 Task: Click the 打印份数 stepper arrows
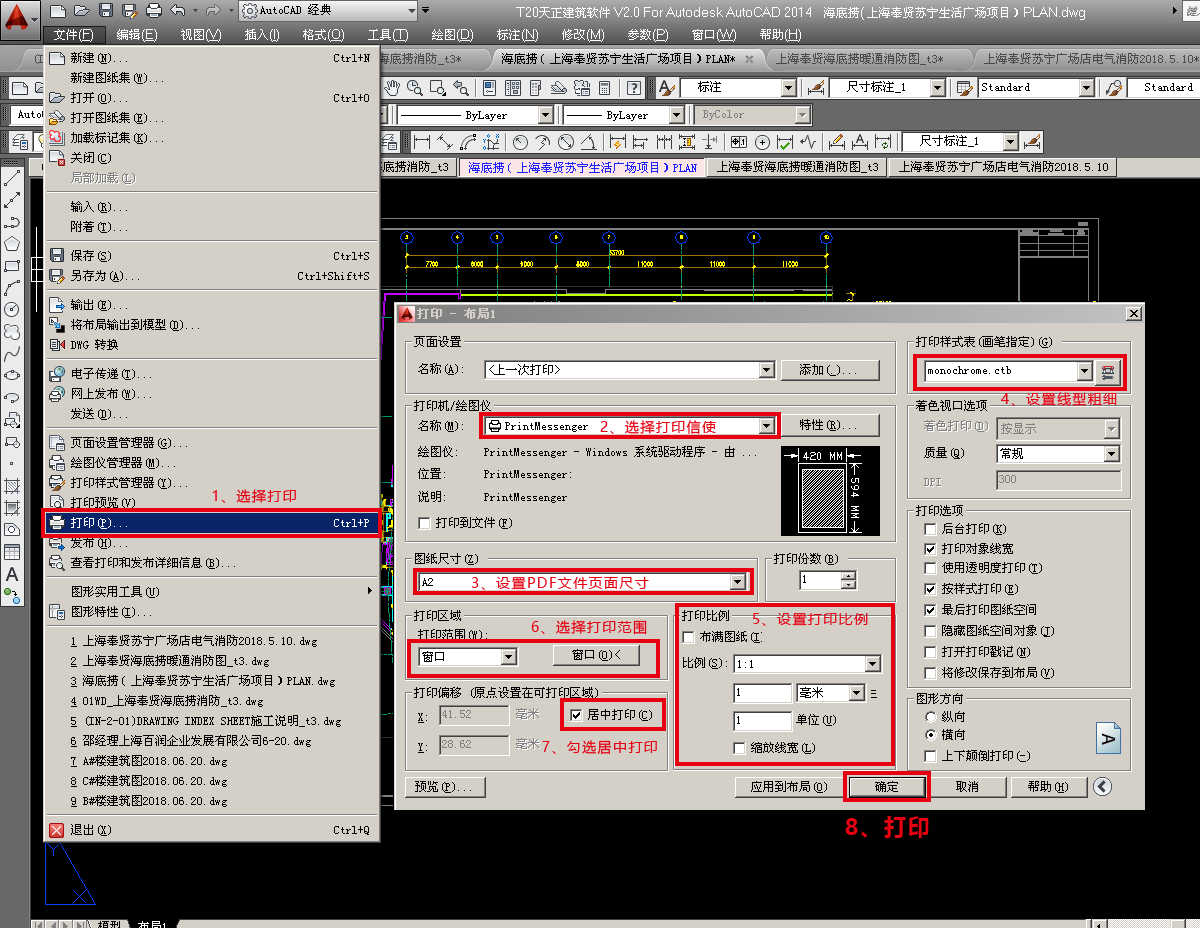[x=849, y=581]
